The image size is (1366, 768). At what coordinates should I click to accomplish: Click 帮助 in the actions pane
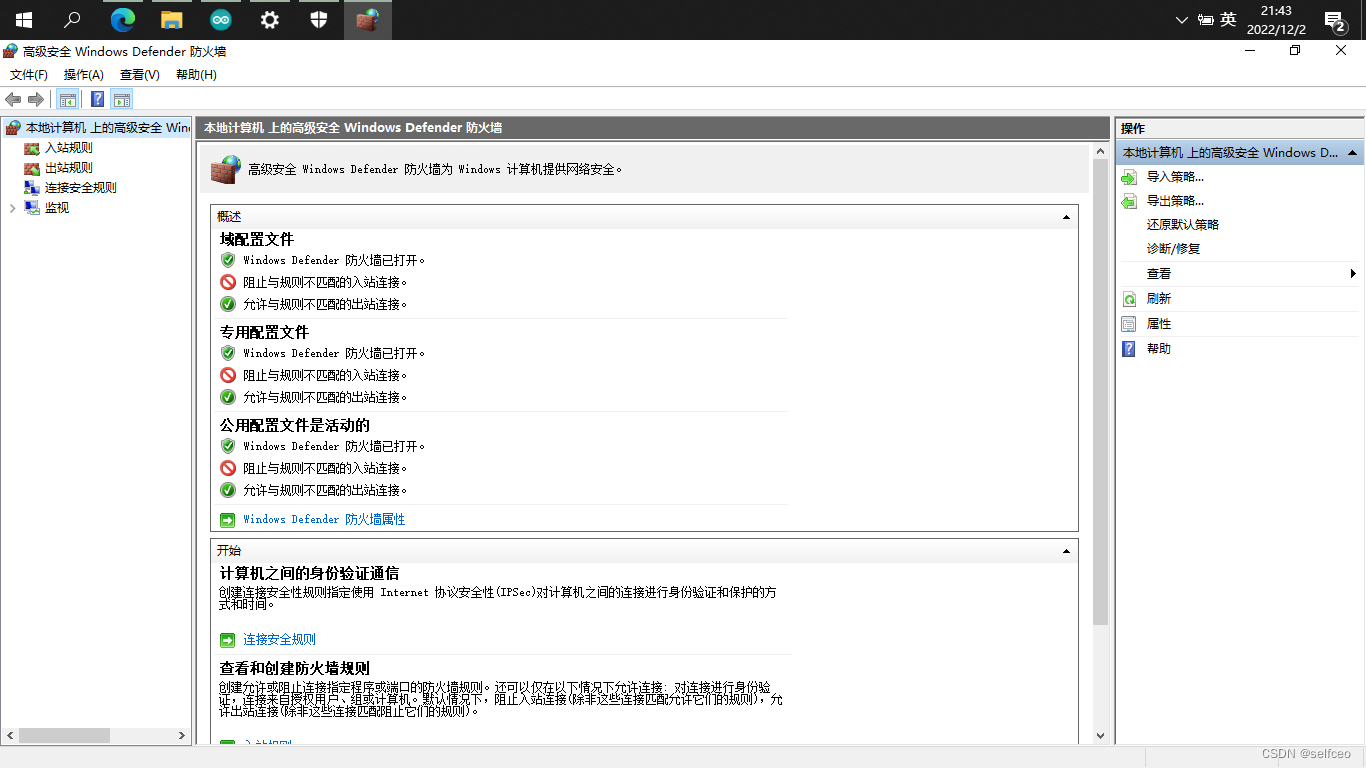coord(1159,349)
